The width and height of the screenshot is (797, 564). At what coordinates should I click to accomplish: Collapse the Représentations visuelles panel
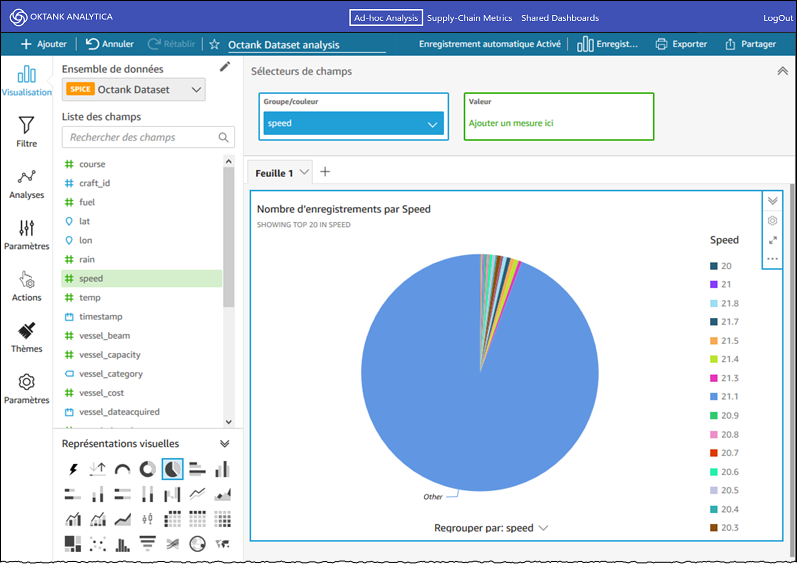pos(224,444)
